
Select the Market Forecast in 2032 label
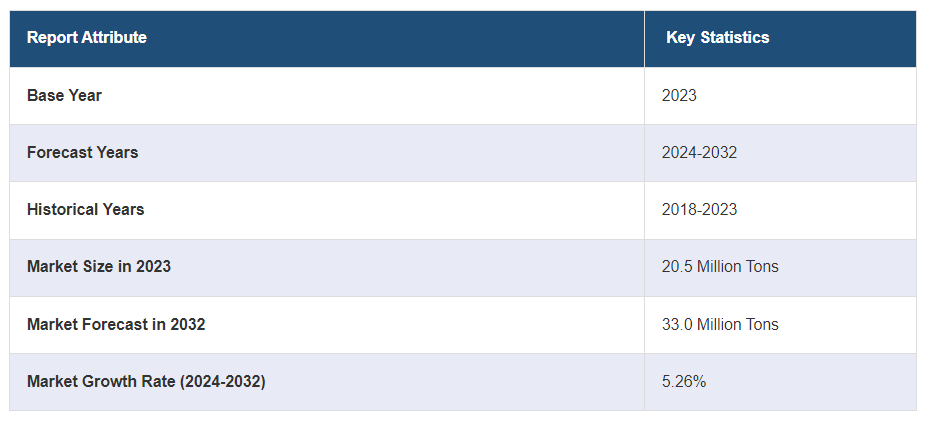(116, 324)
